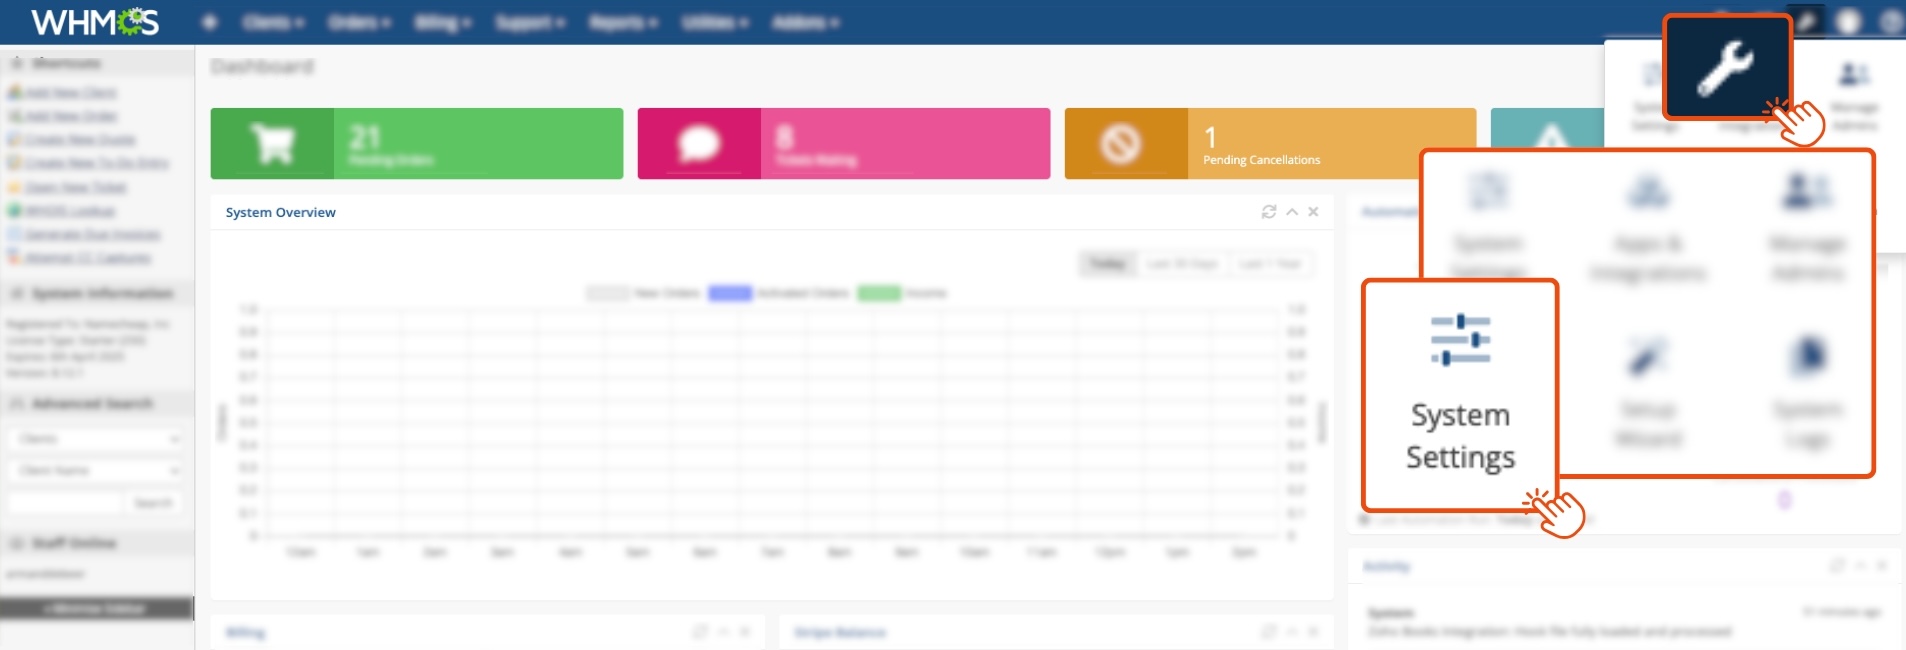Click the Advanced Search text field
Viewport: 1906px width, 650px height.
[x=65, y=503]
